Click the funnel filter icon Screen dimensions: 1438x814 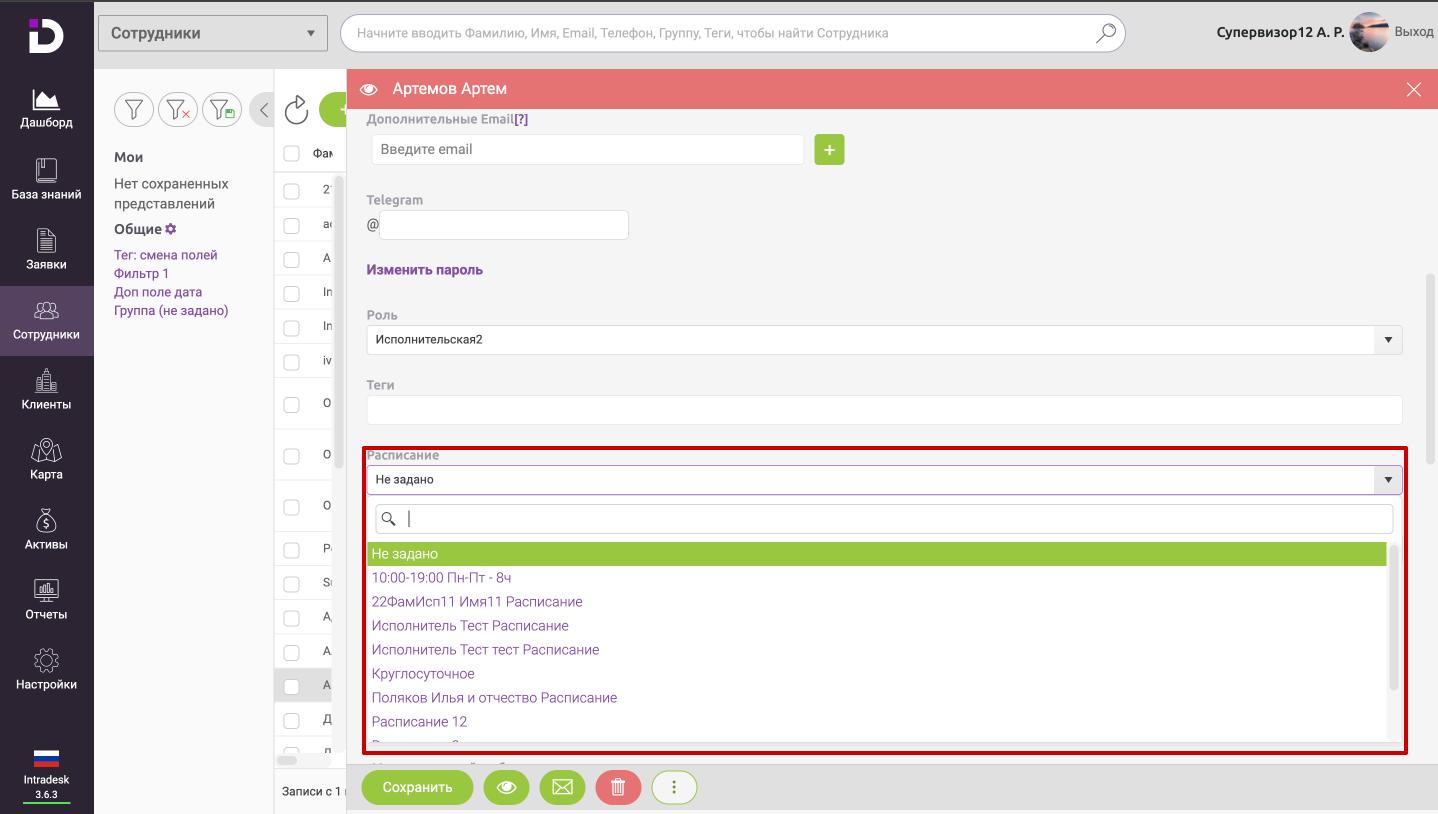(134, 109)
